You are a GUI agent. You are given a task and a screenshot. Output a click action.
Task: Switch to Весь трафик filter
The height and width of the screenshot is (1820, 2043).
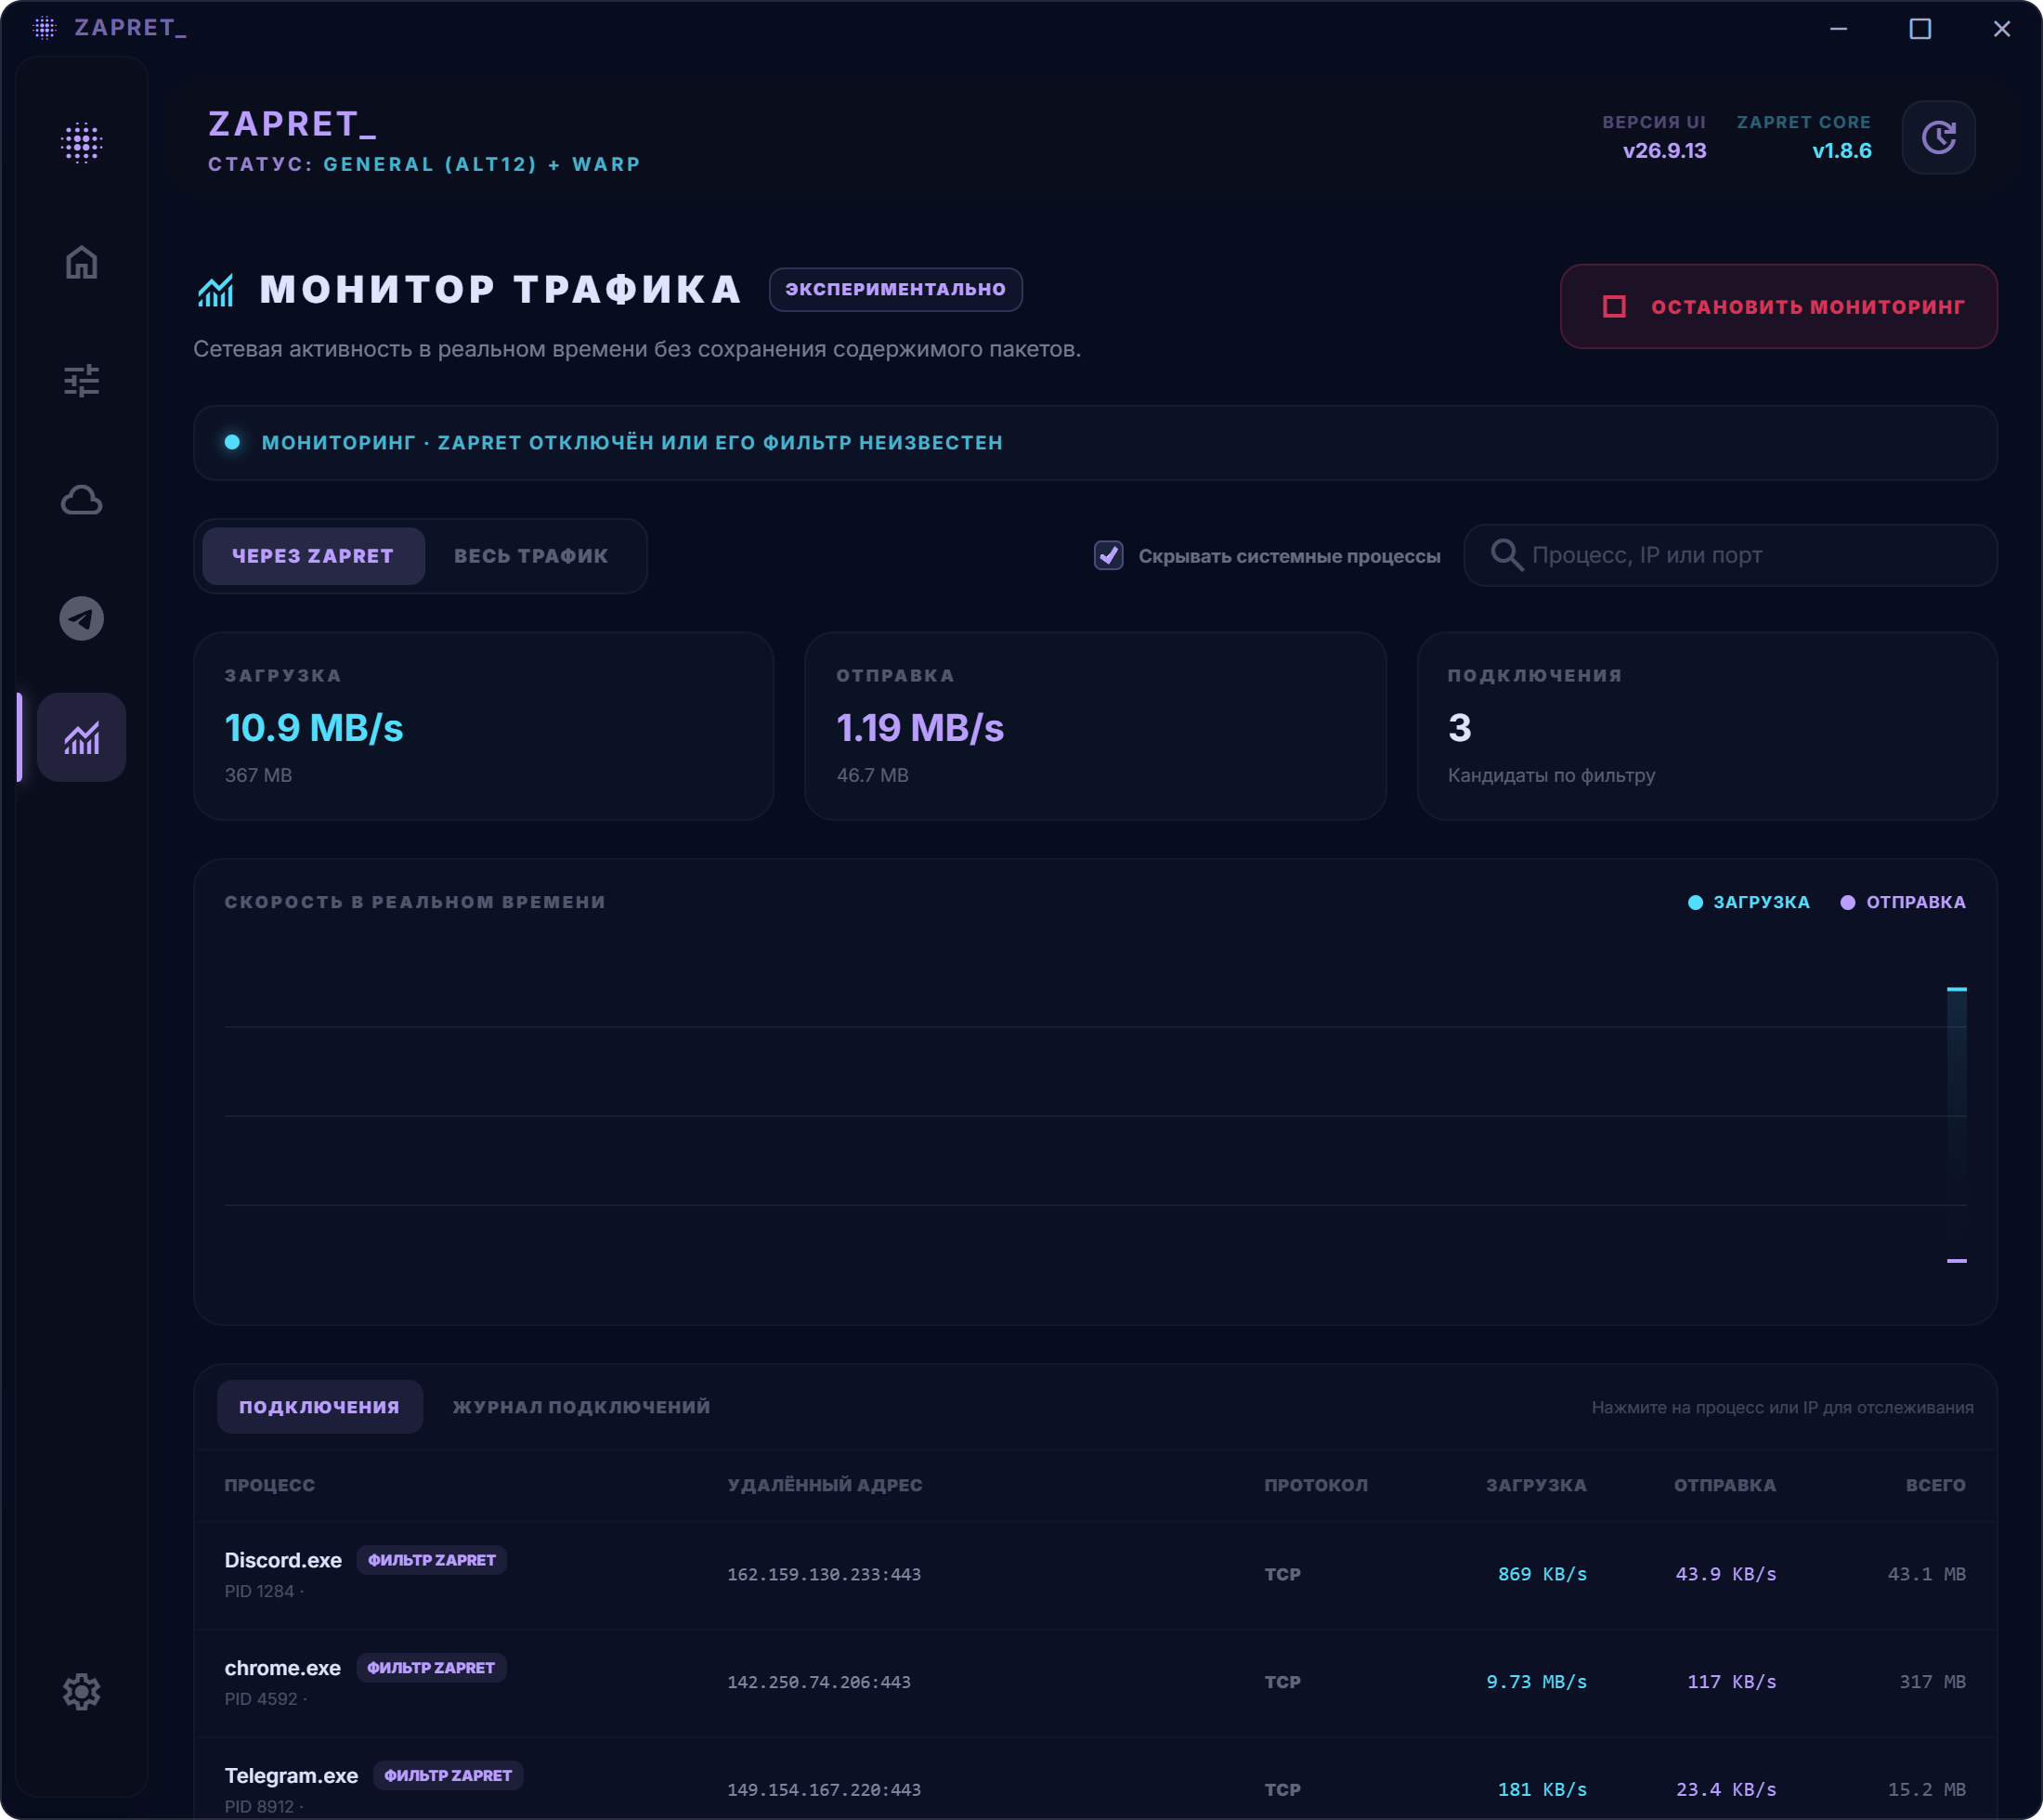point(531,556)
